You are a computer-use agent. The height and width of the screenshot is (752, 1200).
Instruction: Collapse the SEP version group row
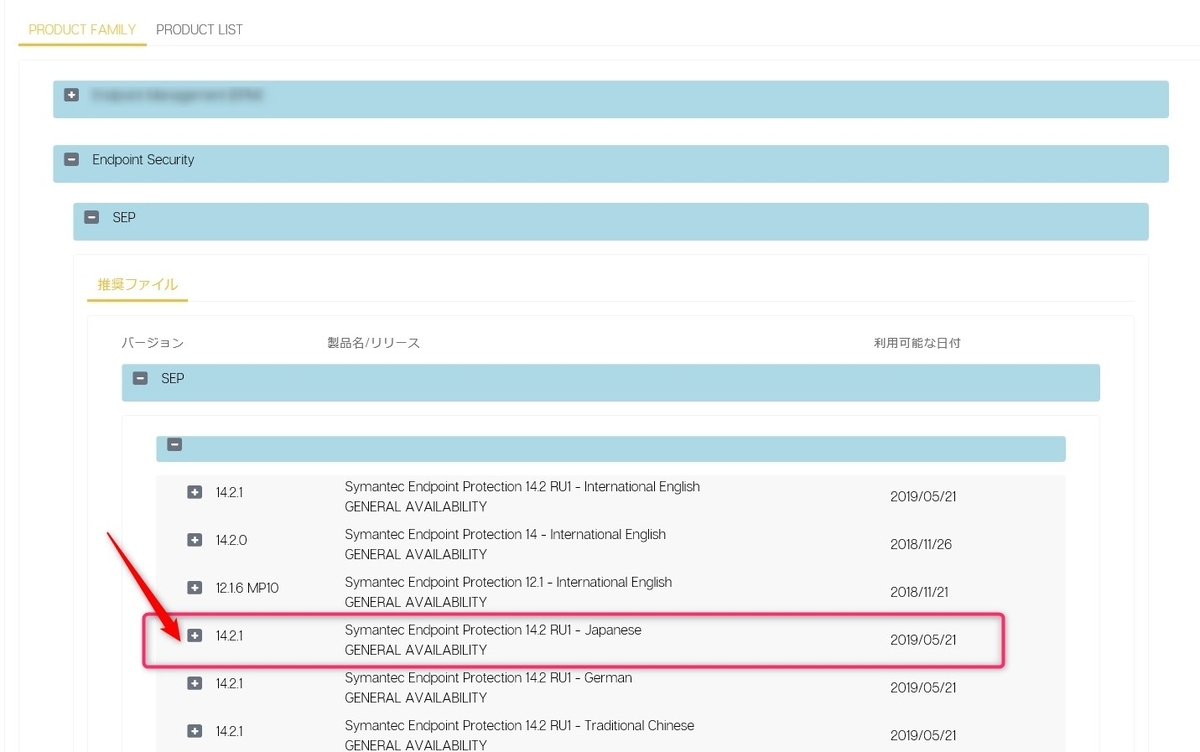(140, 379)
